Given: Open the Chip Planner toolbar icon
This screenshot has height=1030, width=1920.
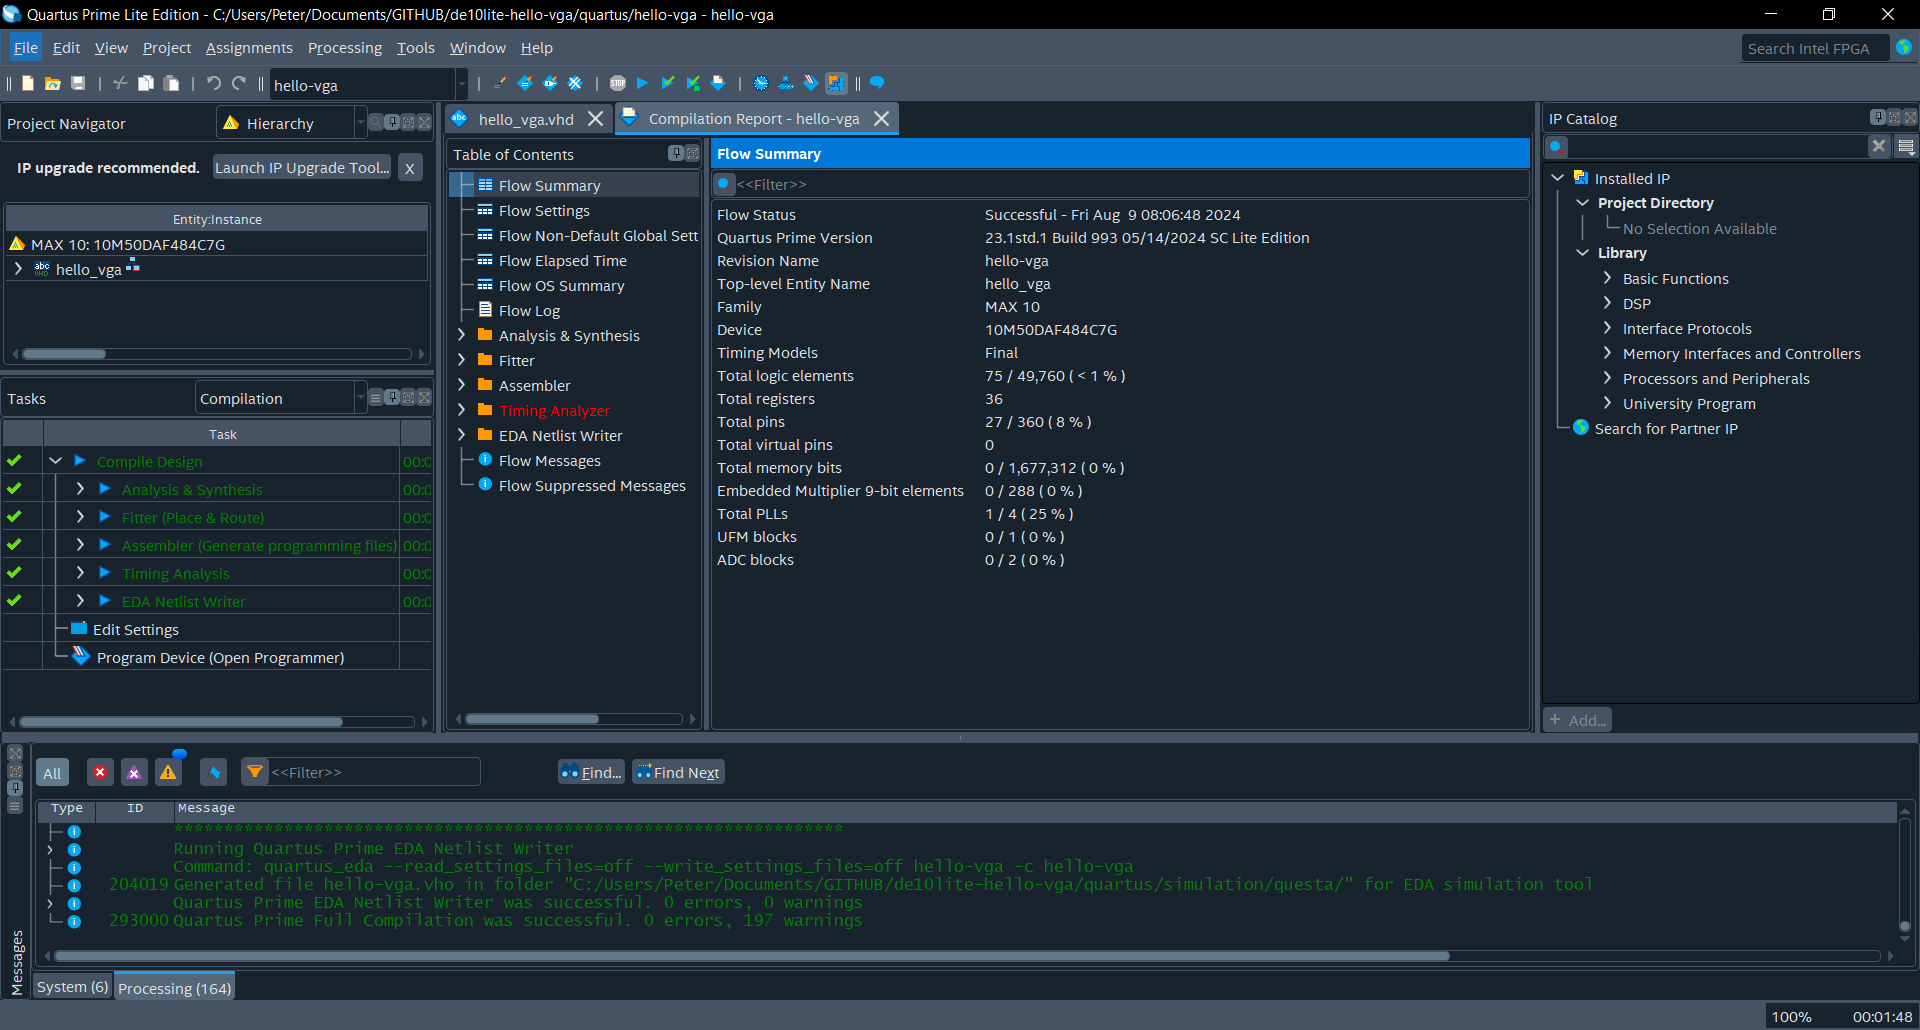Looking at the screenshot, I should [x=575, y=84].
